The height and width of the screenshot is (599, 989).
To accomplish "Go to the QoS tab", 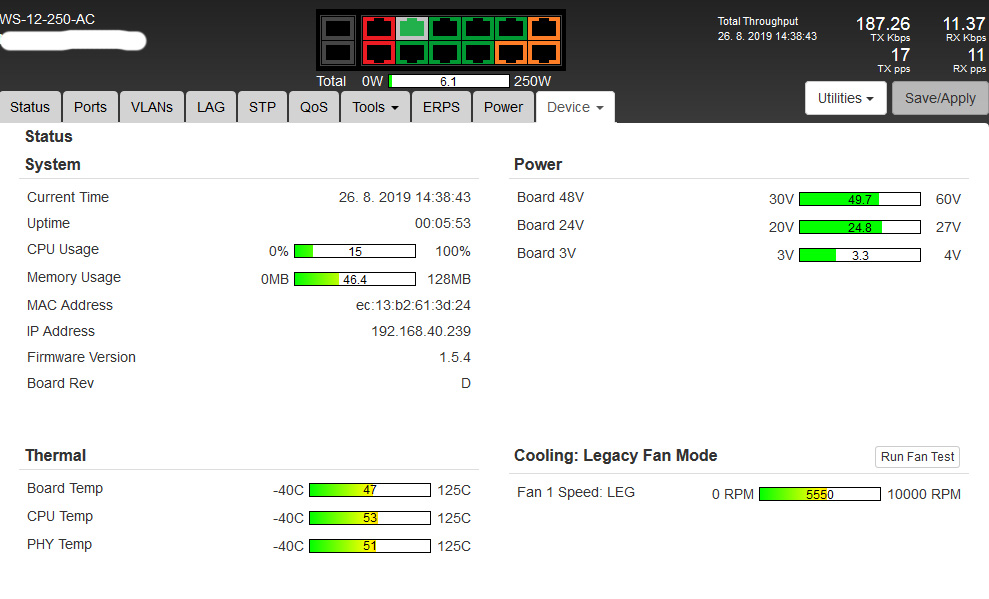I will [313, 107].
